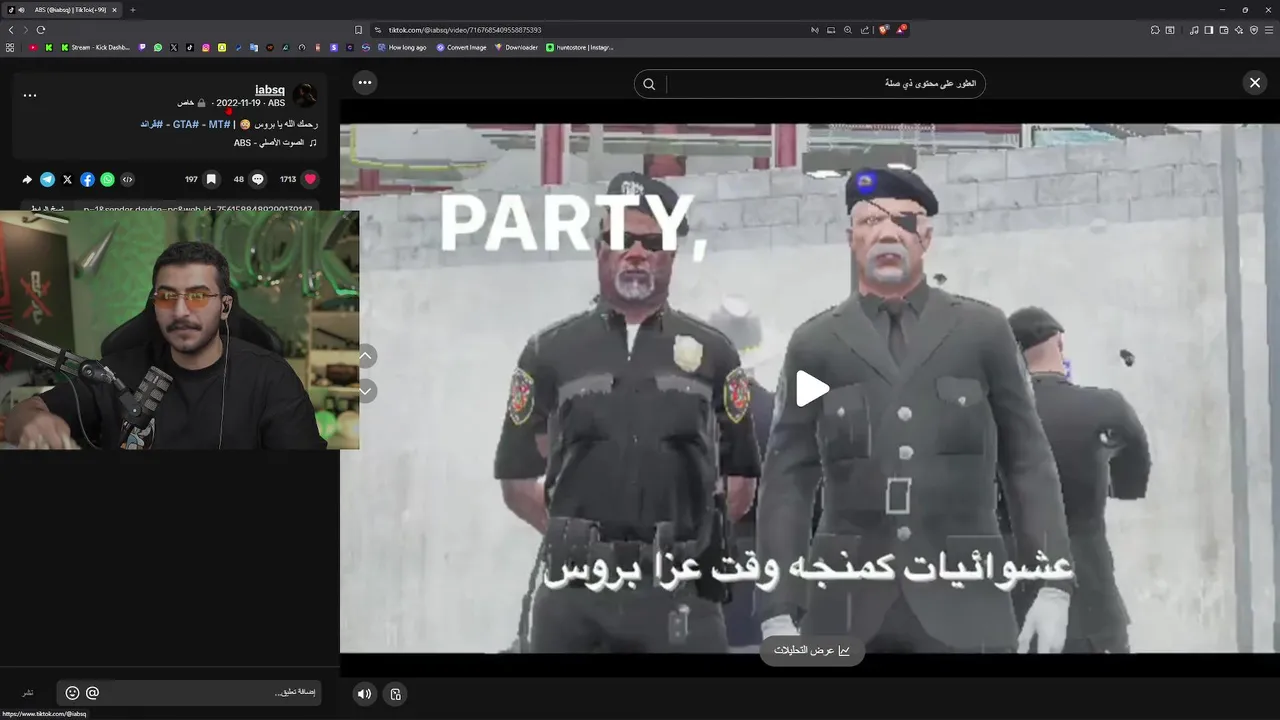1280x720 pixels.
Task: Open the iabsq profile avatar
Action: (x=305, y=96)
